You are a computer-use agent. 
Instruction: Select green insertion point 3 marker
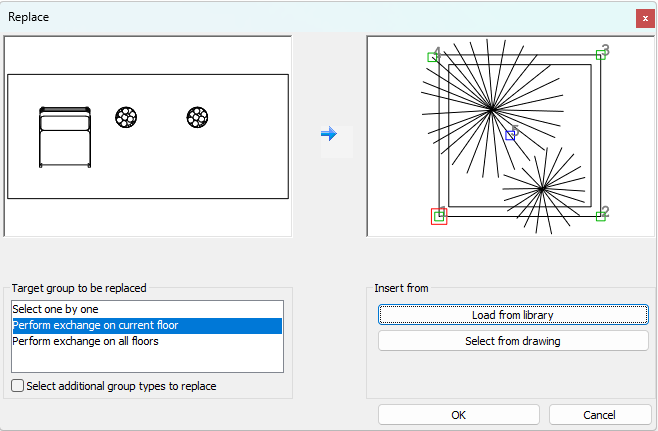pos(600,54)
